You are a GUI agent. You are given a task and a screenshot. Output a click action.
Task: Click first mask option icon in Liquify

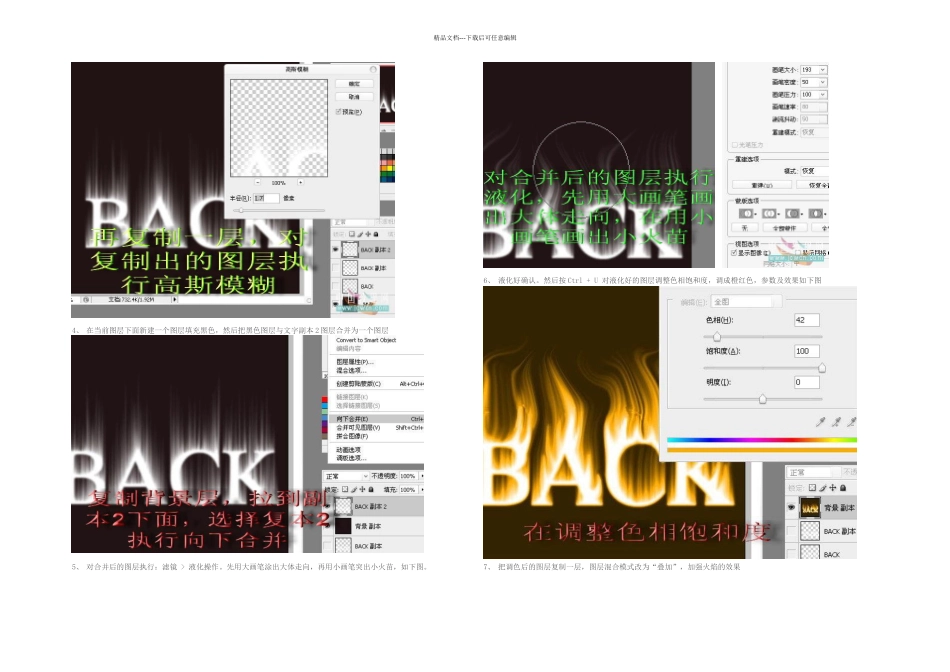pyautogui.click(x=746, y=213)
